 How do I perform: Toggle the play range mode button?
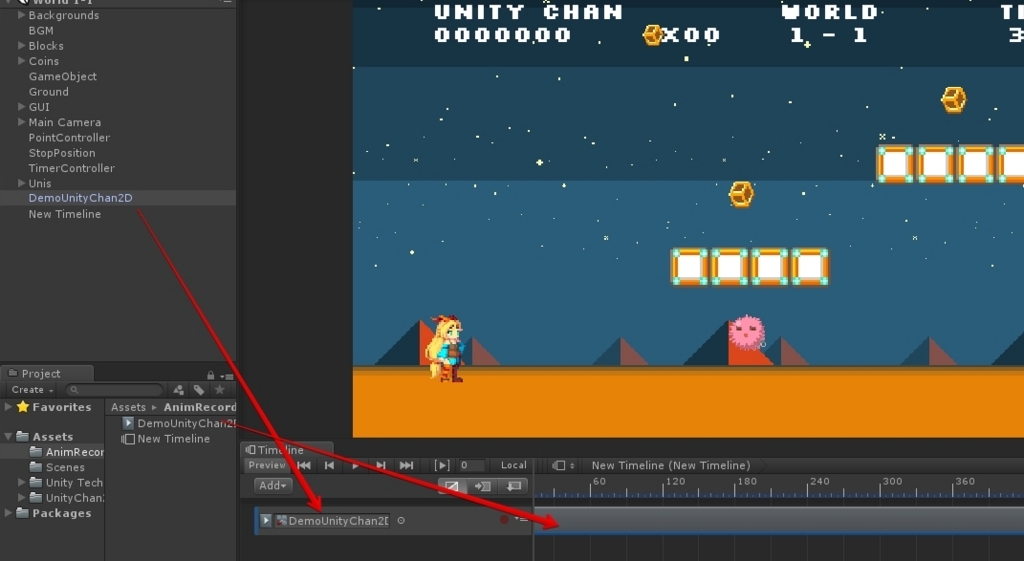click(442, 466)
